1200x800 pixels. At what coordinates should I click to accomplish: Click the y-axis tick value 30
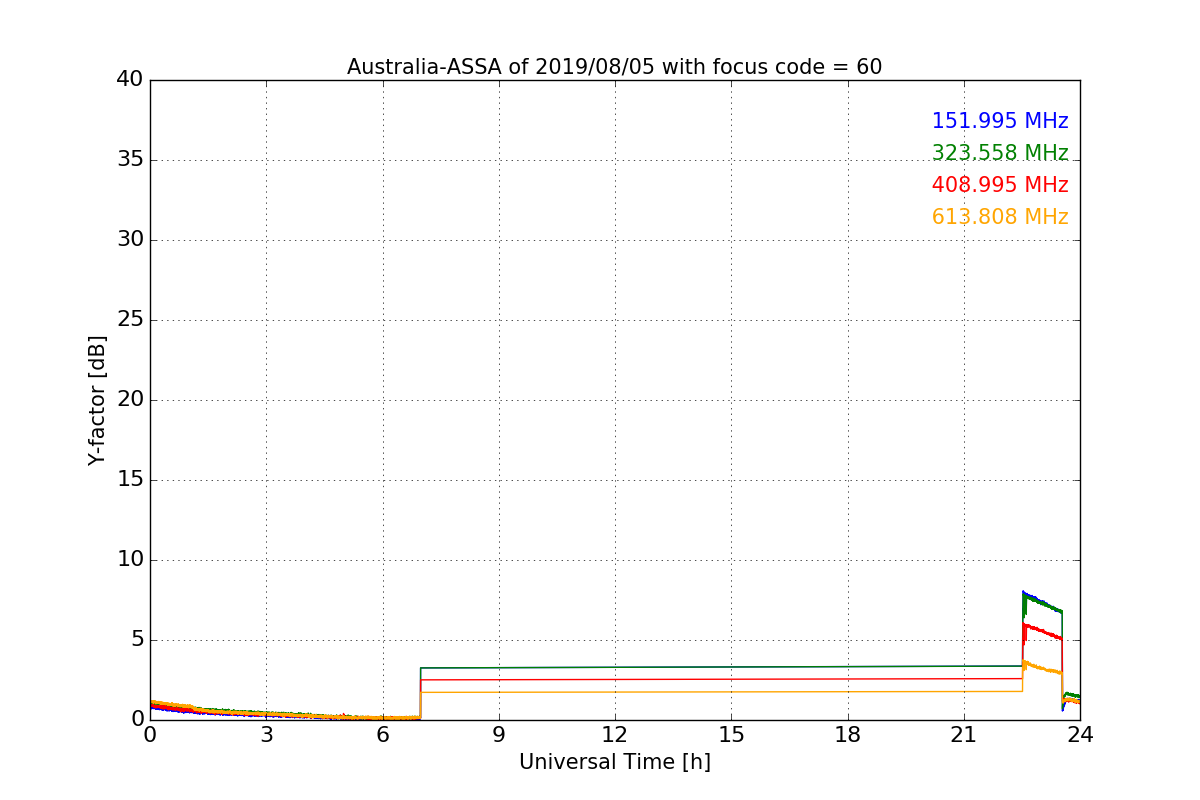[130, 240]
